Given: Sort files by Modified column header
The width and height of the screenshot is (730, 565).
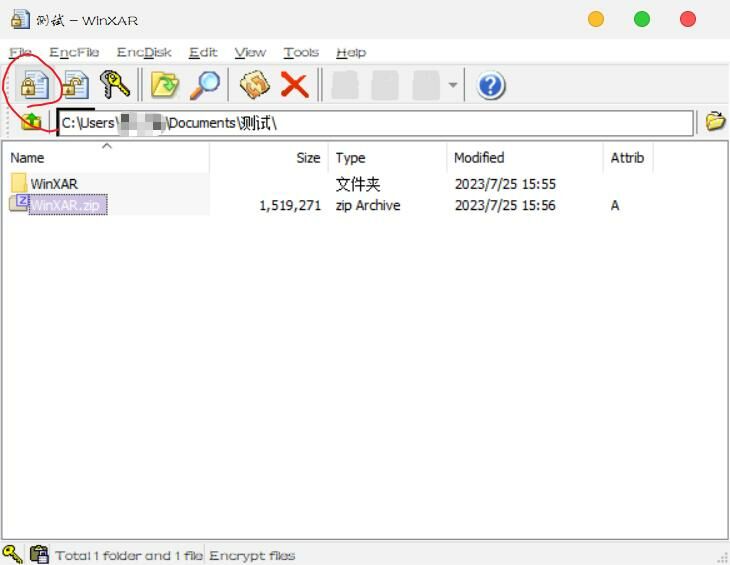Looking at the screenshot, I should coord(479,158).
